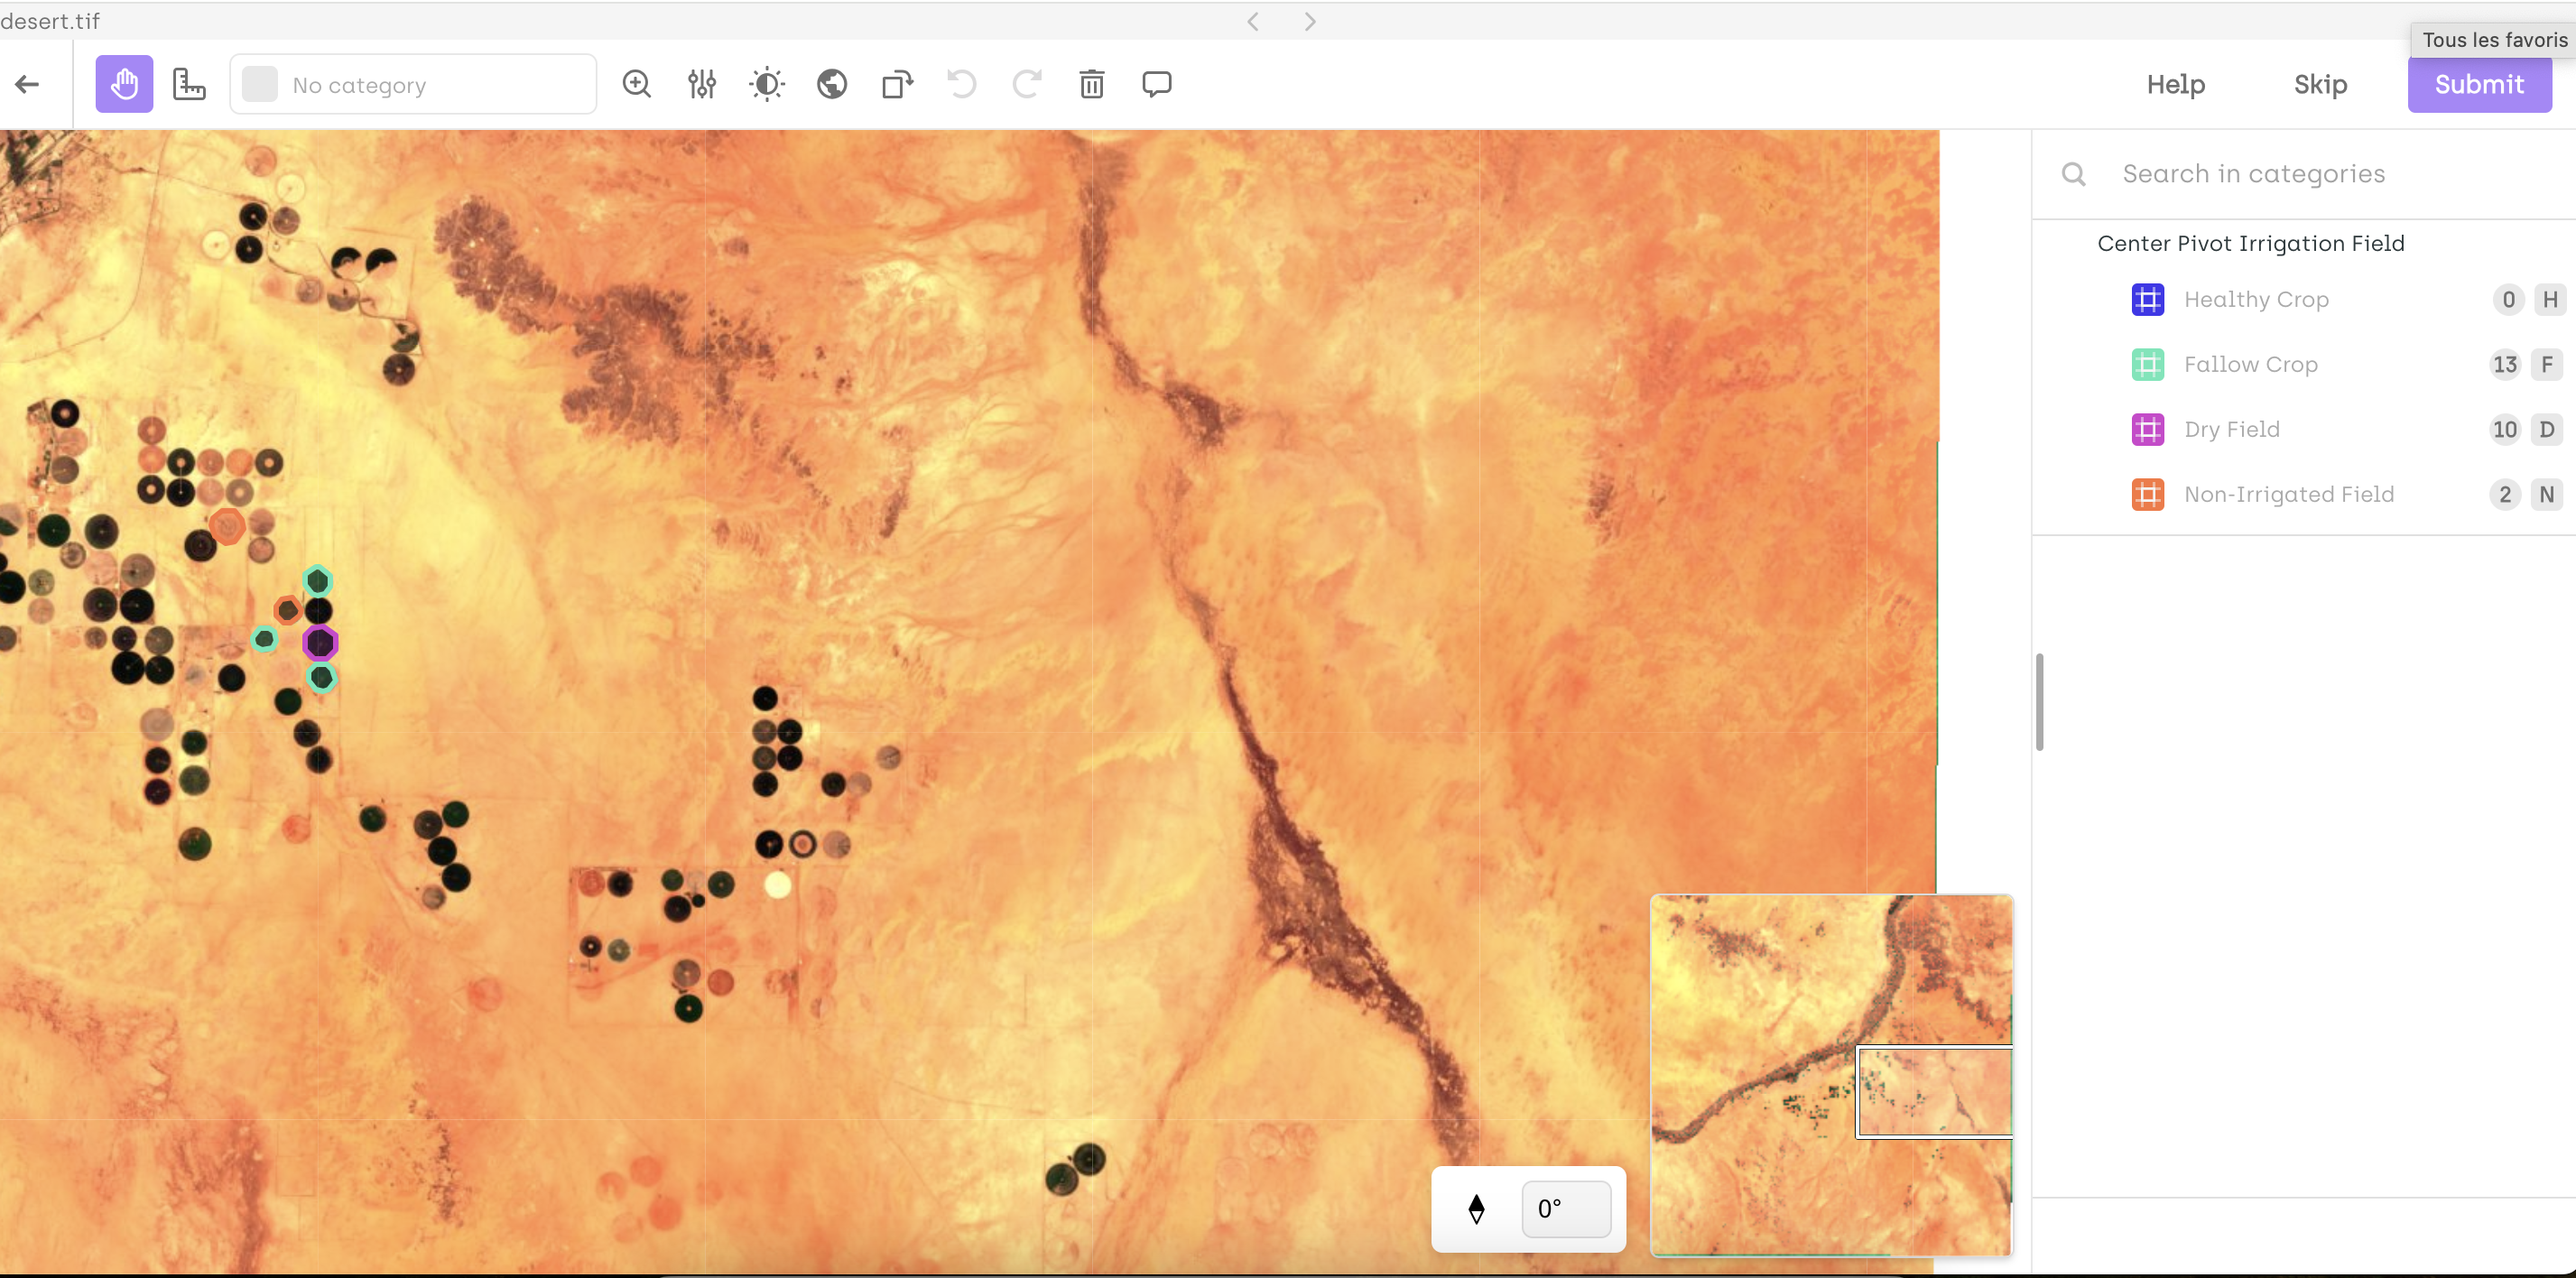
Task: Go back using the left arrow
Action: click(28, 84)
